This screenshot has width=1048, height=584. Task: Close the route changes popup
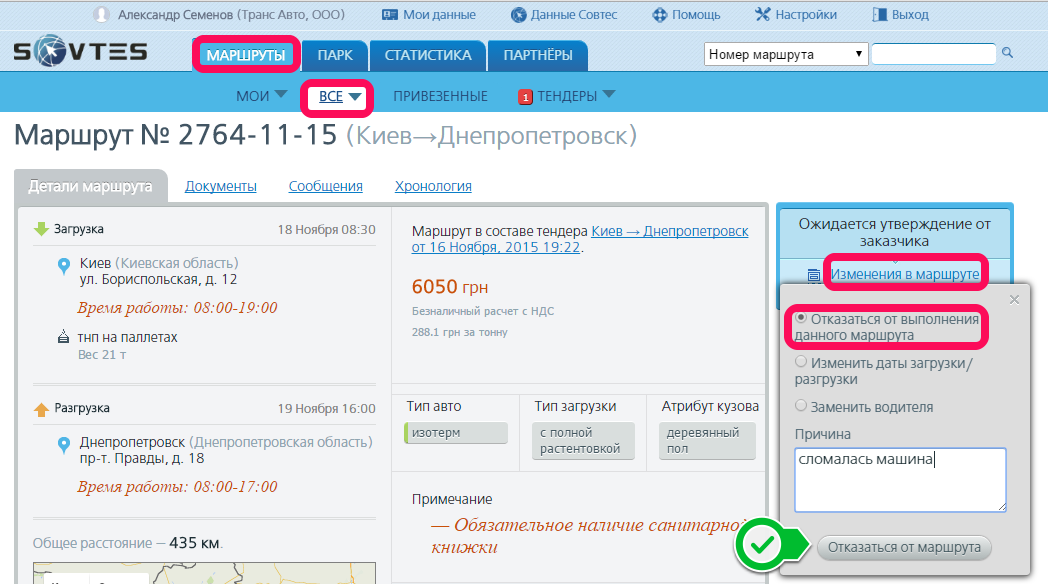pyautogui.click(x=1014, y=299)
